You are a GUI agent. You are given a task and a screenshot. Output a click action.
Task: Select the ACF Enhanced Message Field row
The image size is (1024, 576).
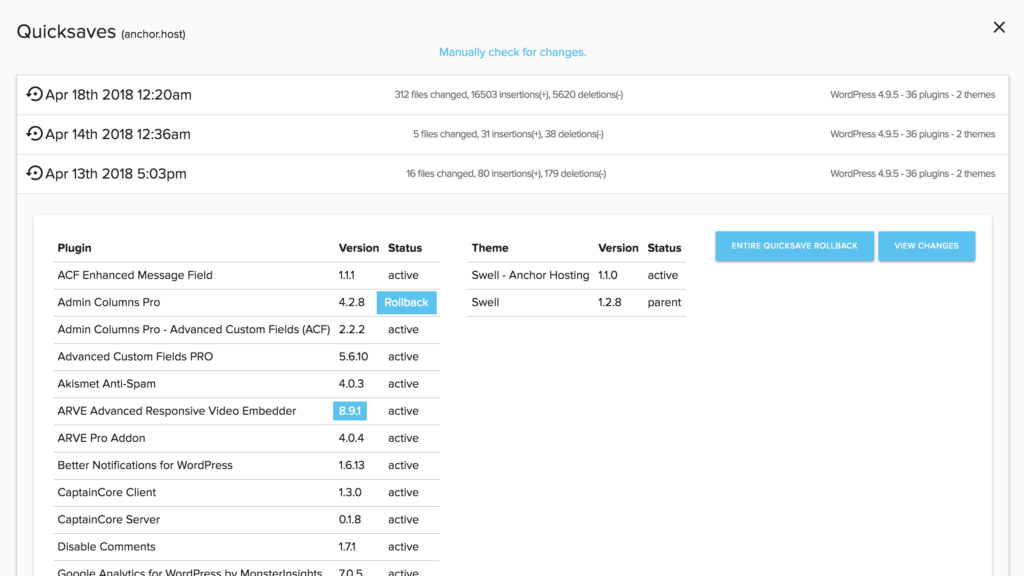(x=135, y=275)
